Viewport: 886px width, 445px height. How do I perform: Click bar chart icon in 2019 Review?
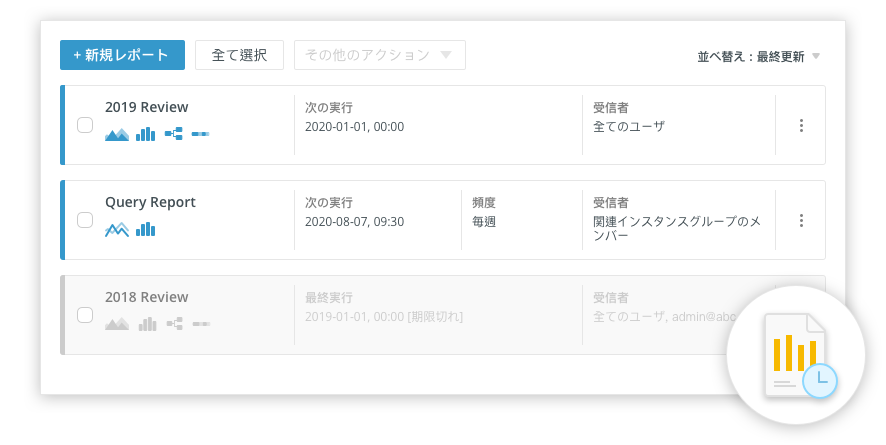(145, 134)
